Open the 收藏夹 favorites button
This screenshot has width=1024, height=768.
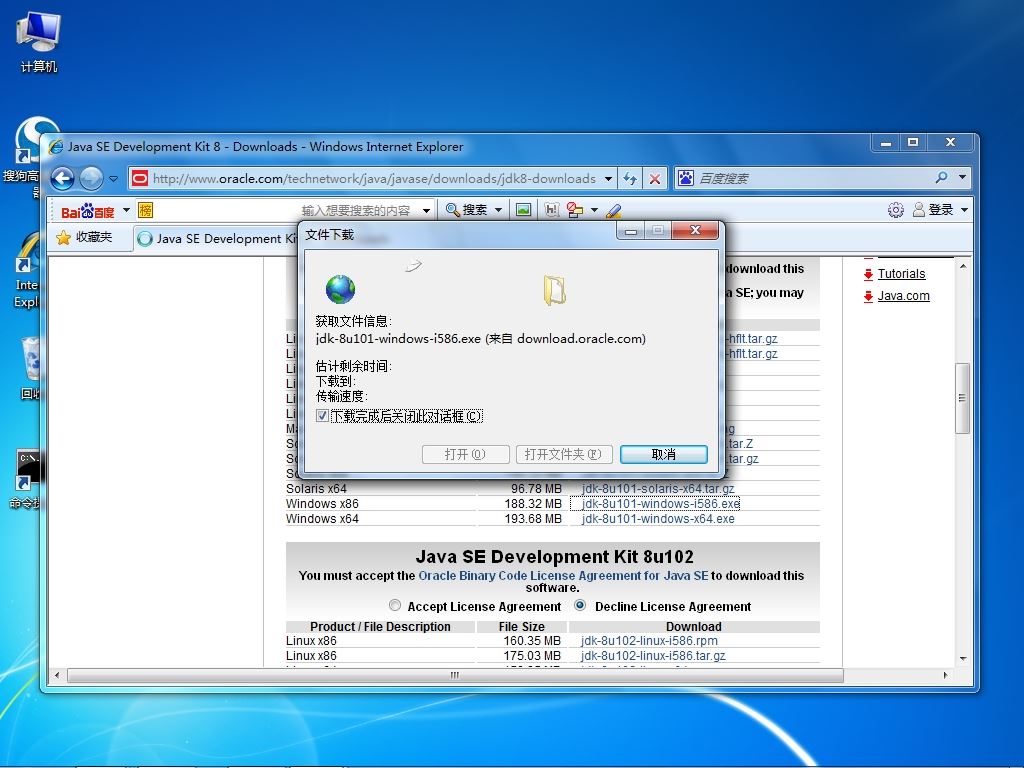tap(85, 237)
